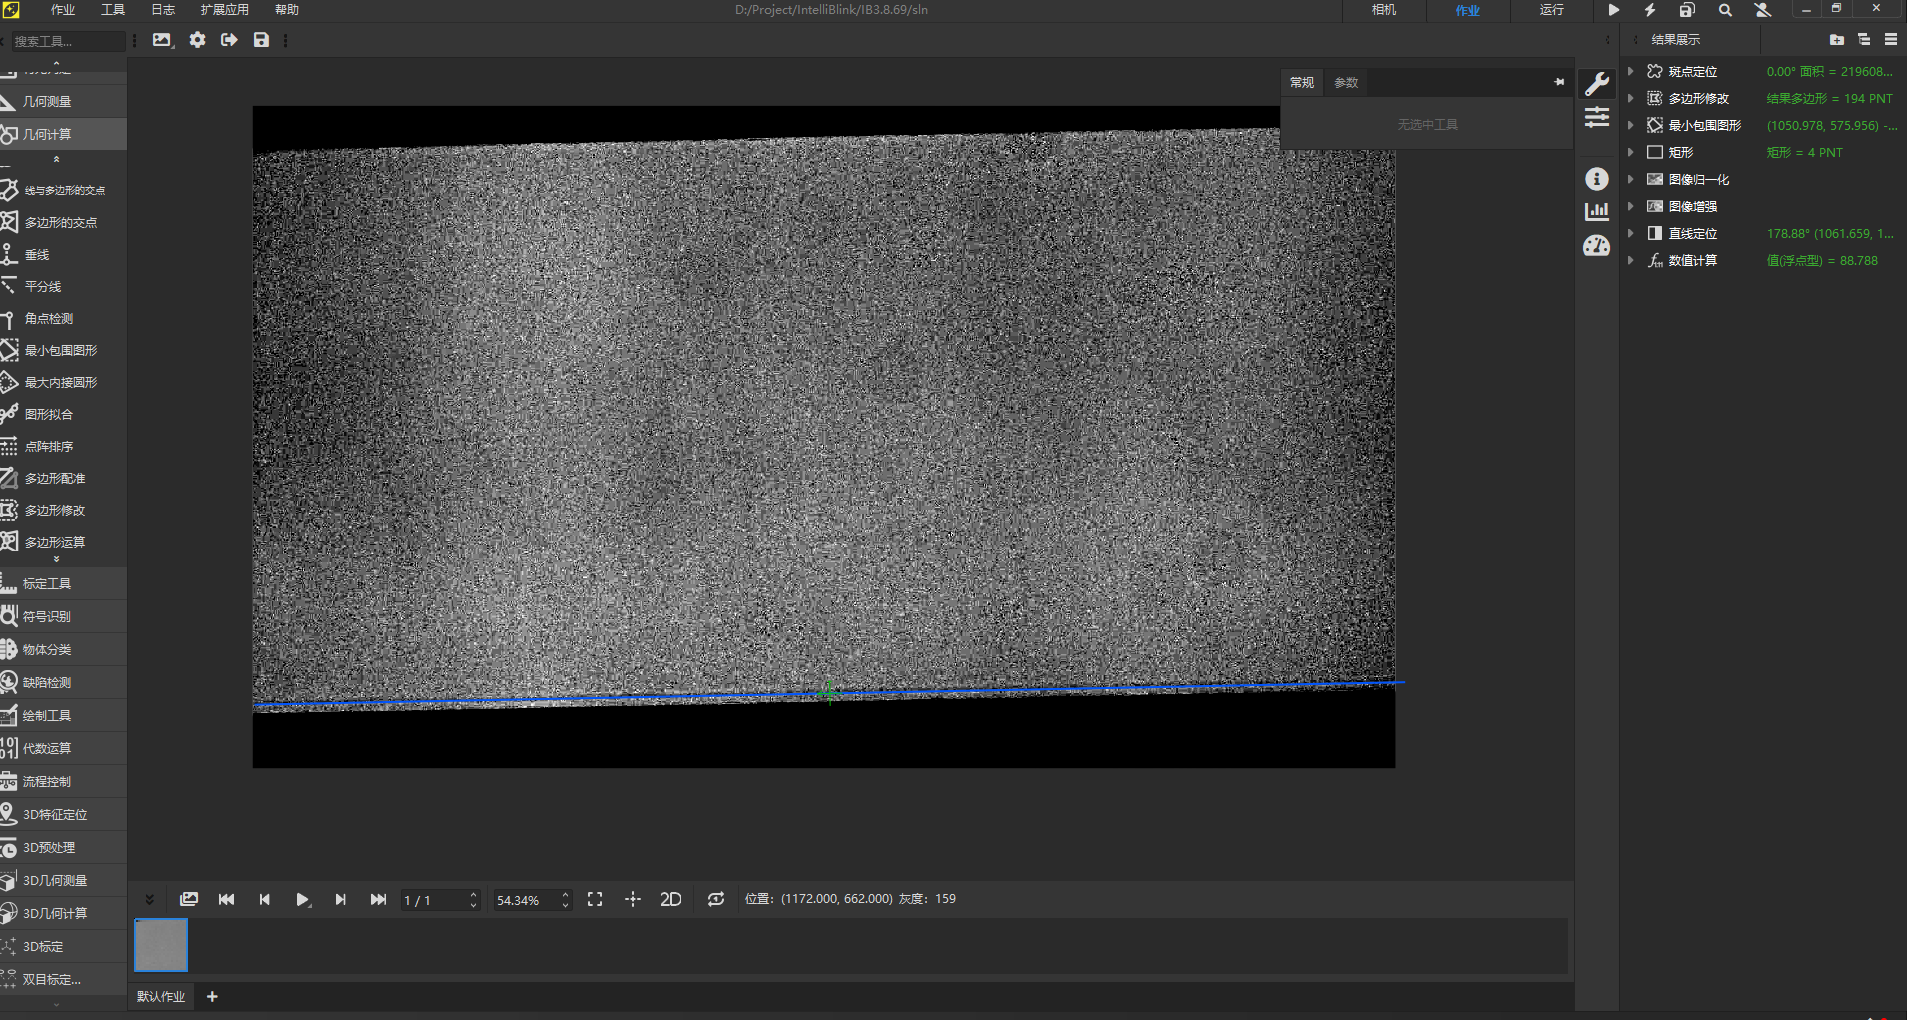1907x1020 pixels.
Task: Click the load image icon in toolbar
Action: 162,40
